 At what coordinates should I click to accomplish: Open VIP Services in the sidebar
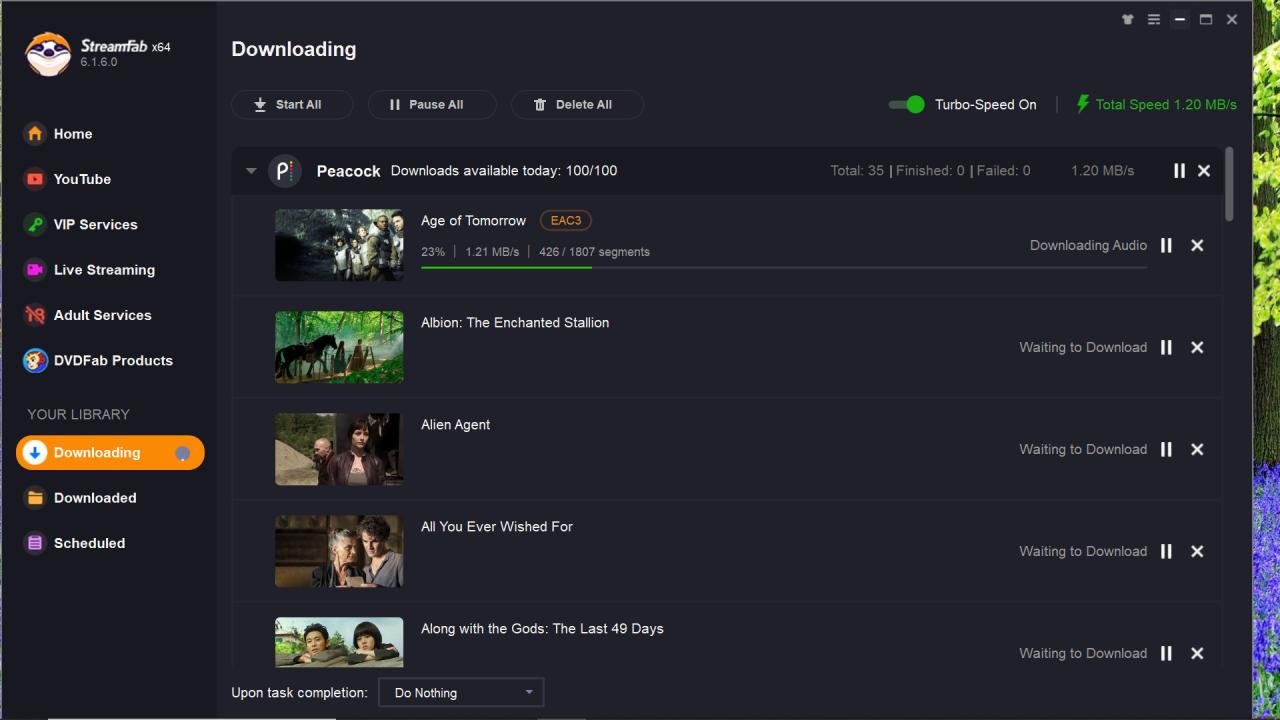(95, 224)
